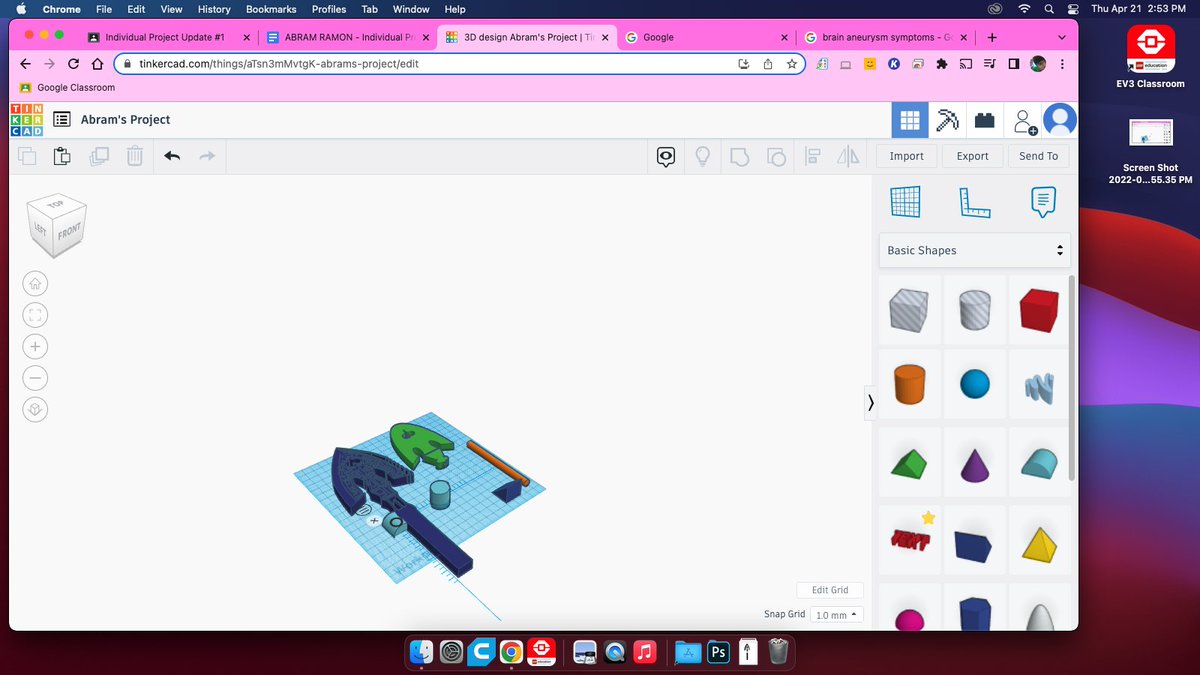1200x675 pixels.
Task: Select the teal Round Roof shape
Action: (1039, 462)
